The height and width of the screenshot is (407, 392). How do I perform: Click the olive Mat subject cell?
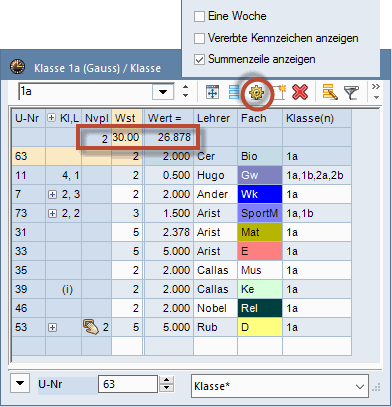point(260,232)
